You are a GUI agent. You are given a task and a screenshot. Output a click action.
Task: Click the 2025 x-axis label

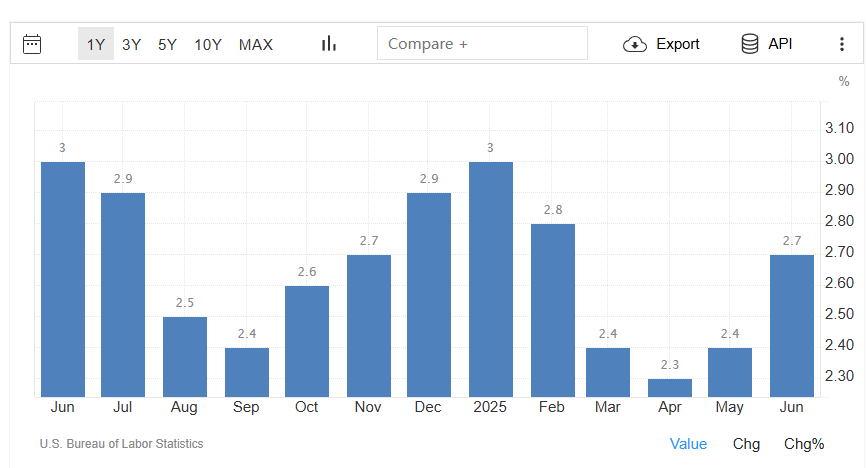click(490, 407)
